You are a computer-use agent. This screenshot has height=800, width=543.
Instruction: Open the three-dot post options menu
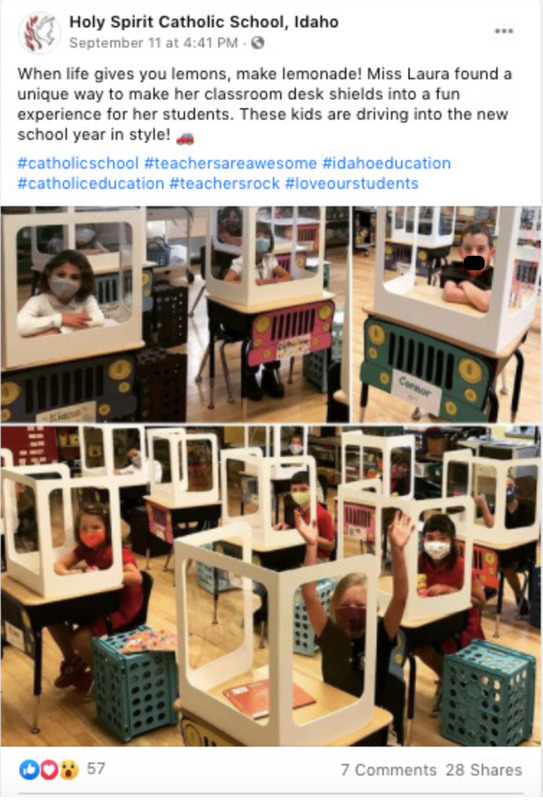point(503,31)
